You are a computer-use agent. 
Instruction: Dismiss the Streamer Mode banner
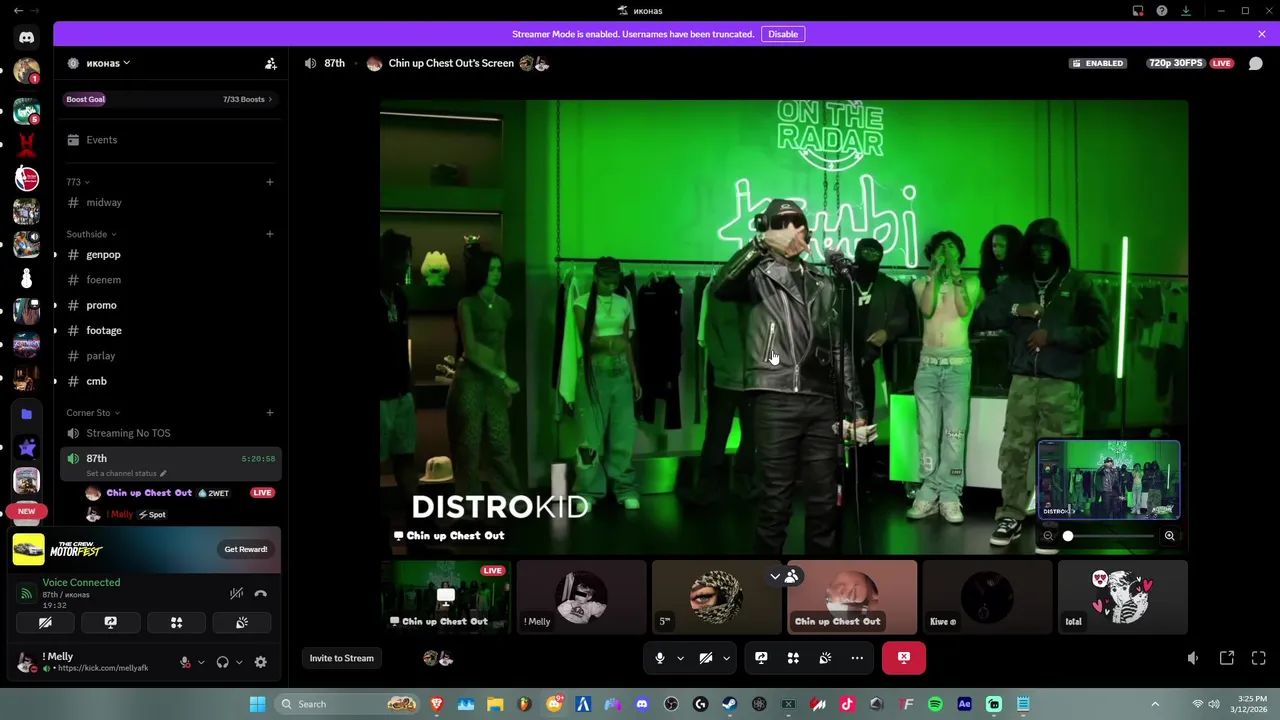point(1262,34)
